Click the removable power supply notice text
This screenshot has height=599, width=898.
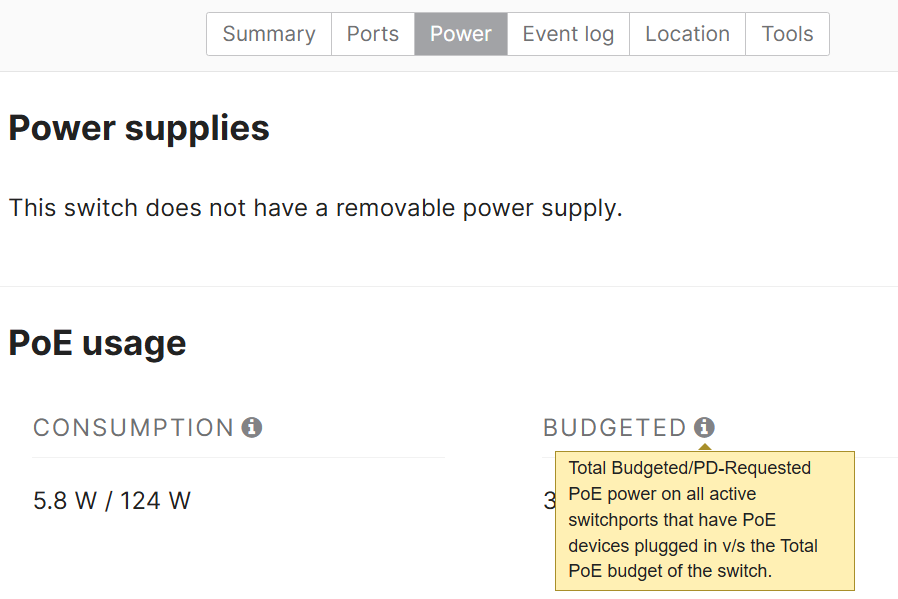coord(316,208)
